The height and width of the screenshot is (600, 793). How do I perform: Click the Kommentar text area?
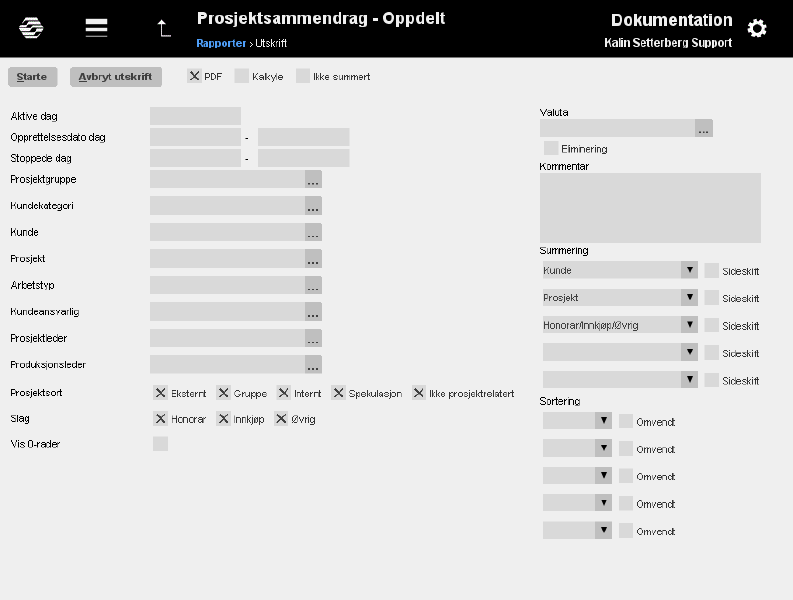[650, 208]
